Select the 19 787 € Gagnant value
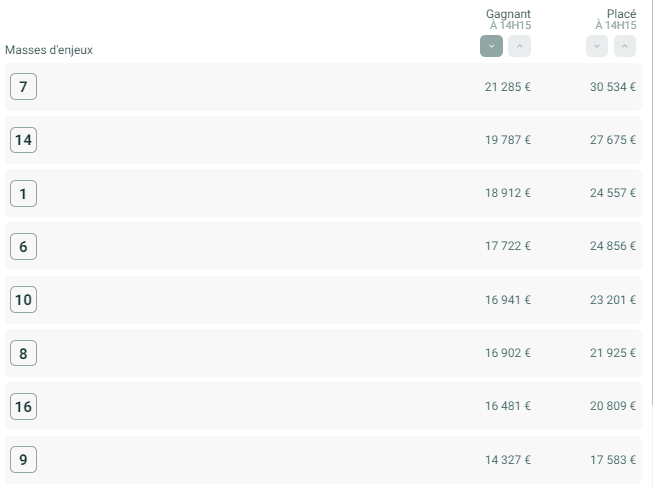The image size is (653, 489). 508,140
